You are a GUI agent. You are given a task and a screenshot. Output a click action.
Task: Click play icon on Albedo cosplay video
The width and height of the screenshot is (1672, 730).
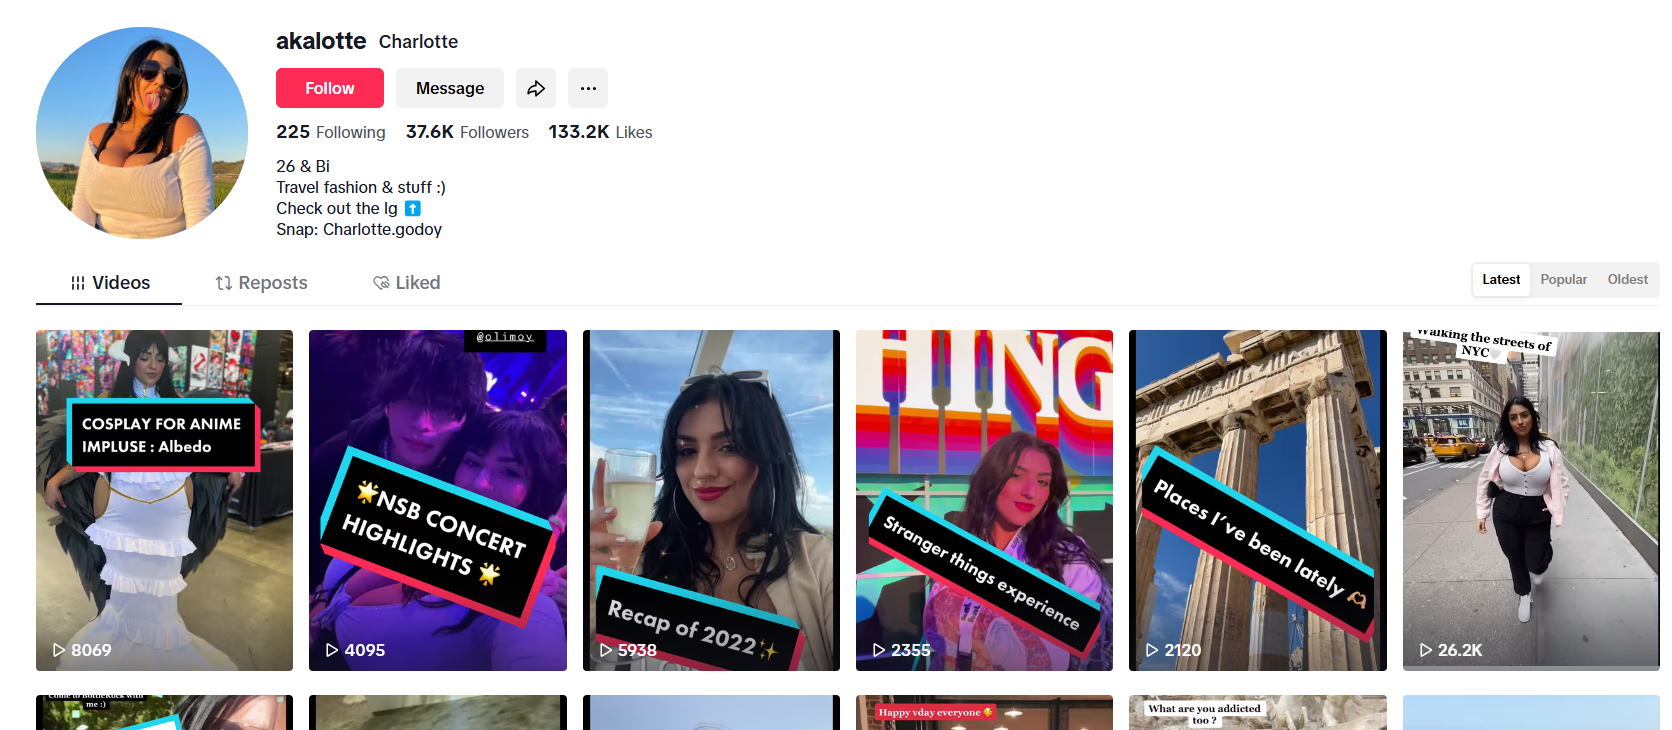pyautogui.click(x=59, y=650)
